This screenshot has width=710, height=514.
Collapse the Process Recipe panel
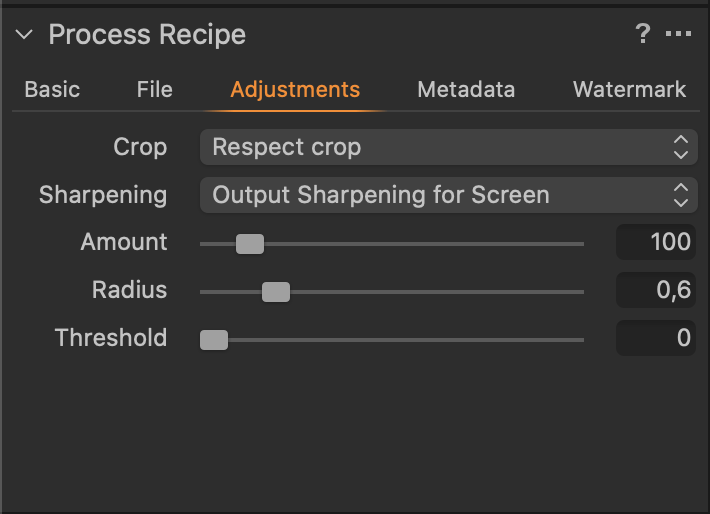[25, 36]
